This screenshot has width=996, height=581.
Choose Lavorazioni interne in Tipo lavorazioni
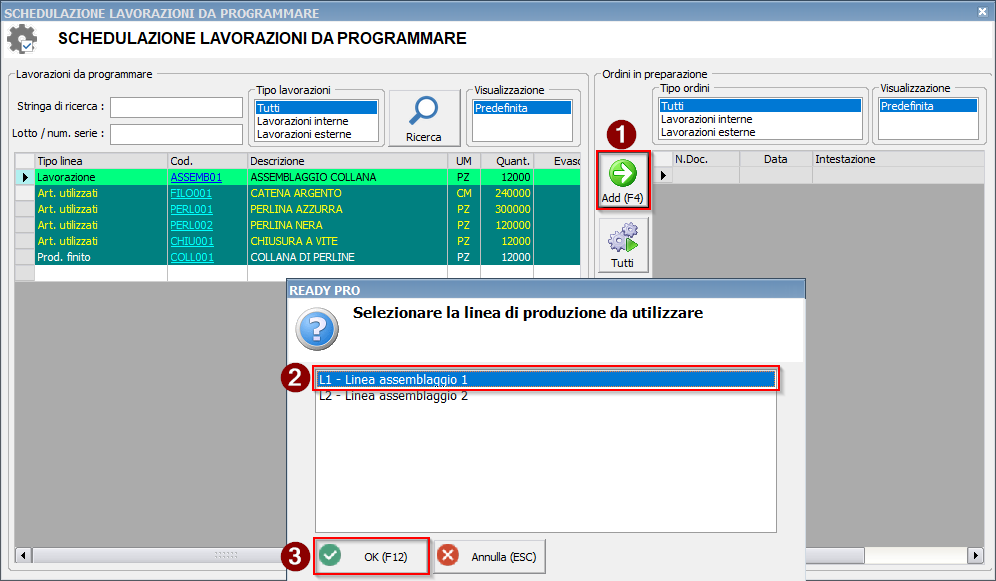pos(302,121)
